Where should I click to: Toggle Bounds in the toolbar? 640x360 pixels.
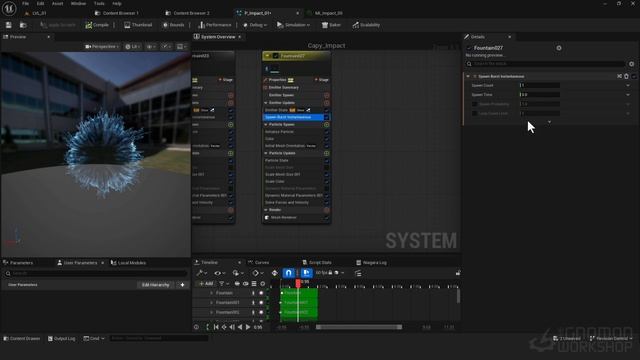tap(173, 25)
